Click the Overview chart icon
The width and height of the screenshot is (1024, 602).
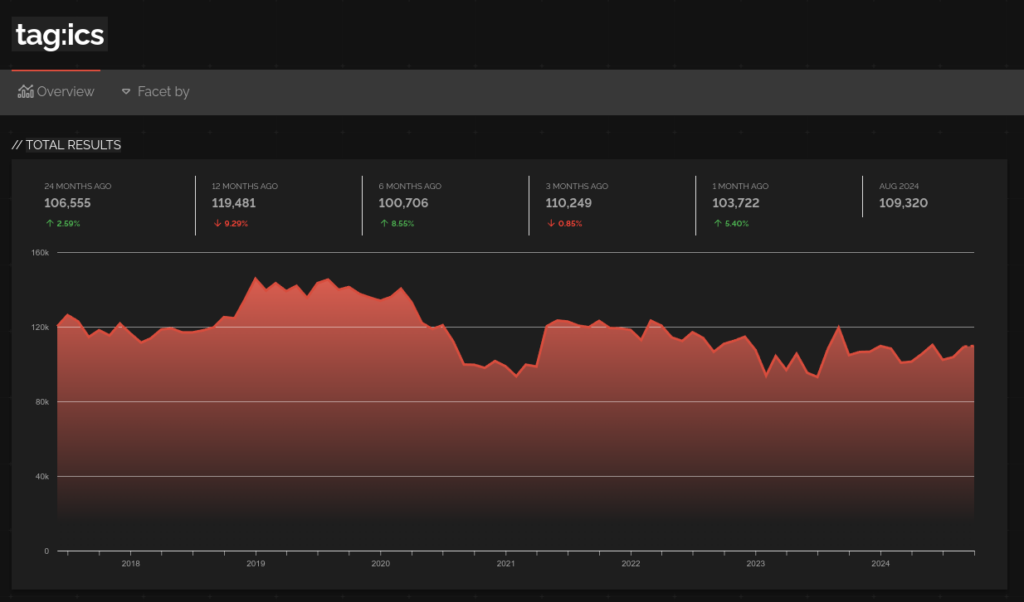[x=25, y=91]
